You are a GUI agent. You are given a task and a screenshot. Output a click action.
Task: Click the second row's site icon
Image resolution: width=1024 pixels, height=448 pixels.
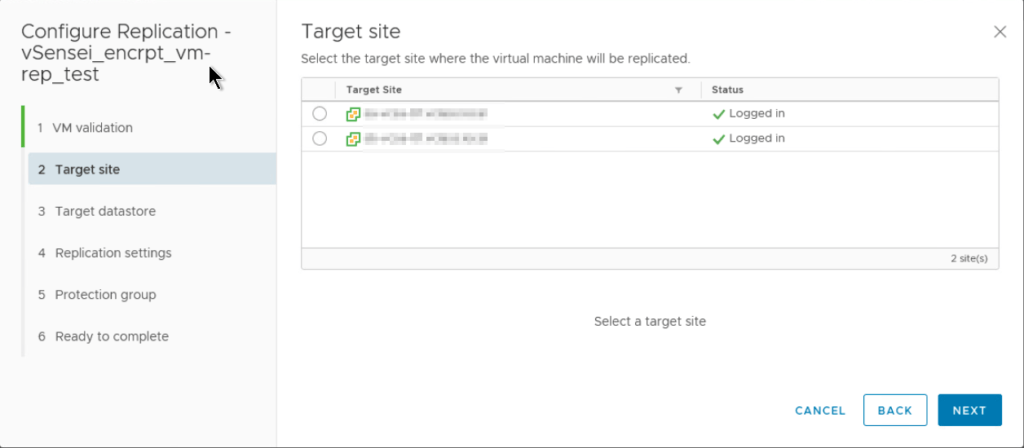pyautogui.click(x=353, y=139)
